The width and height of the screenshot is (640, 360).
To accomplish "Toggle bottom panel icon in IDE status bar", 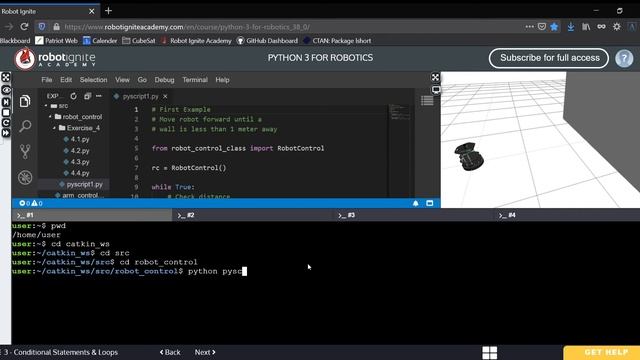I will (x=429, y=203).
